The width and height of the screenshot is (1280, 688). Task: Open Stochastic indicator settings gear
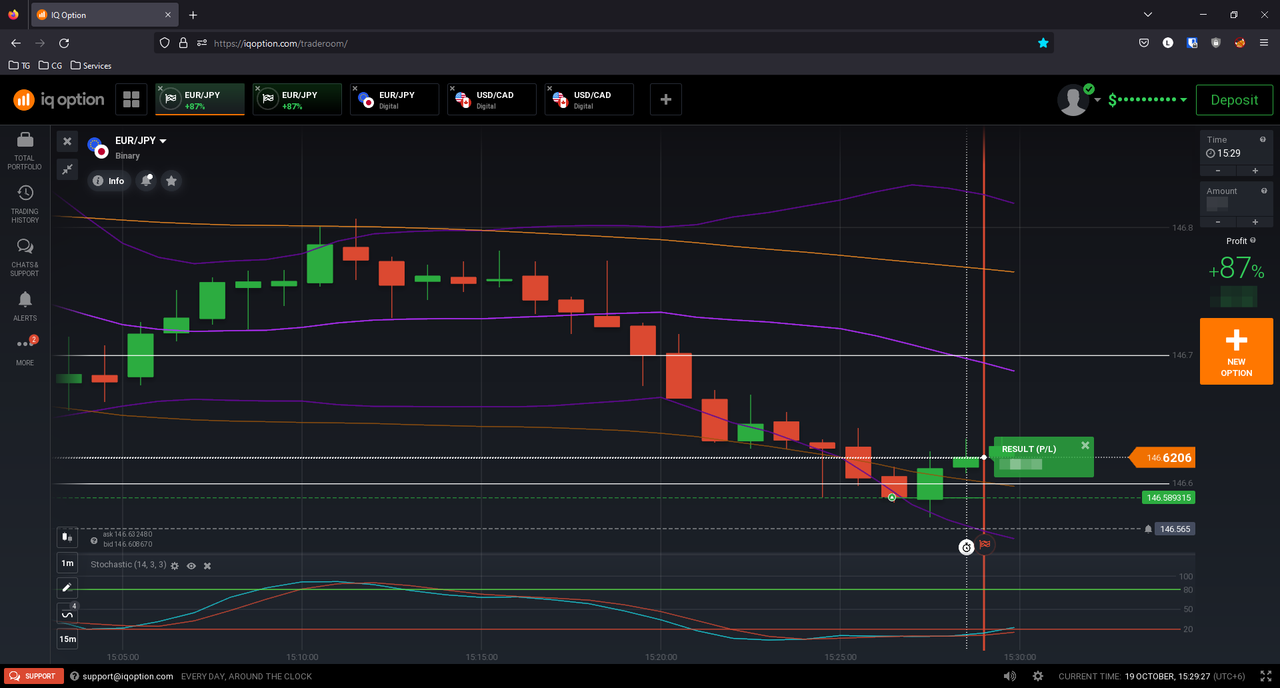175,566
